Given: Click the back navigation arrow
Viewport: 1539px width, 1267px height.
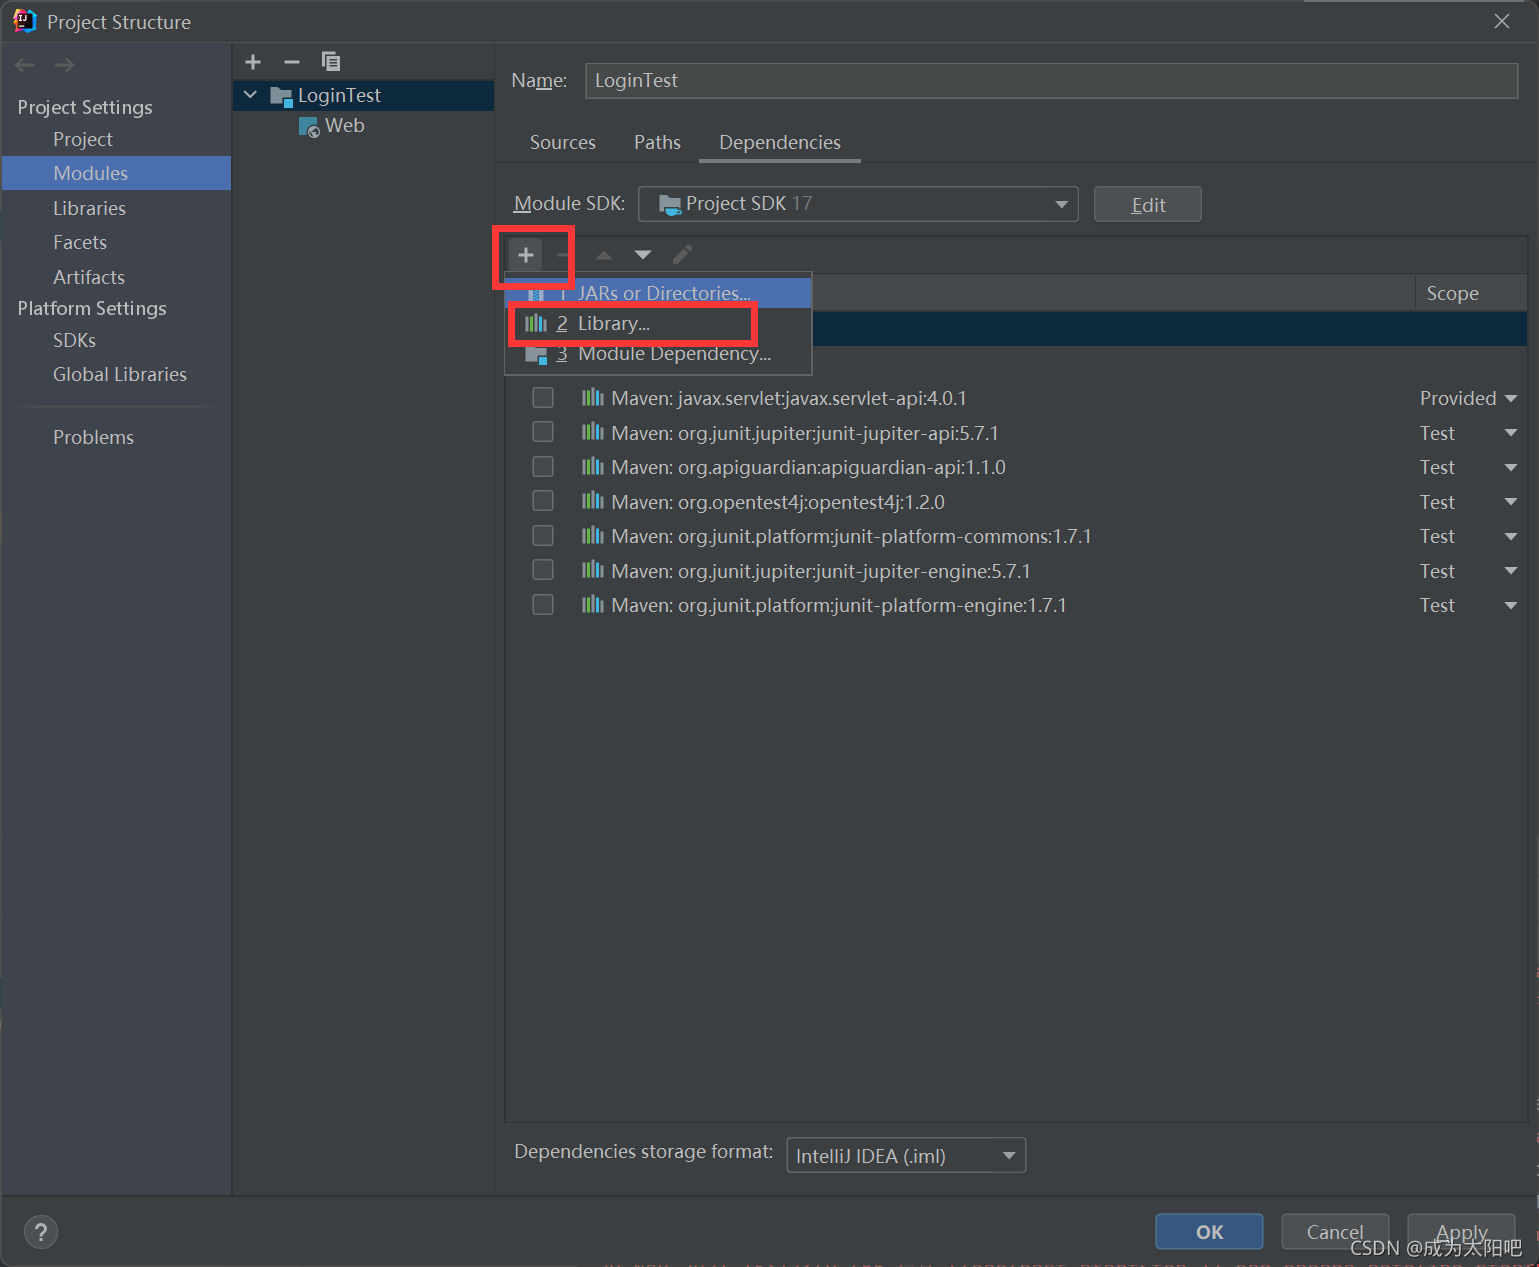Looking at the screenshot, I should point(25,65).
